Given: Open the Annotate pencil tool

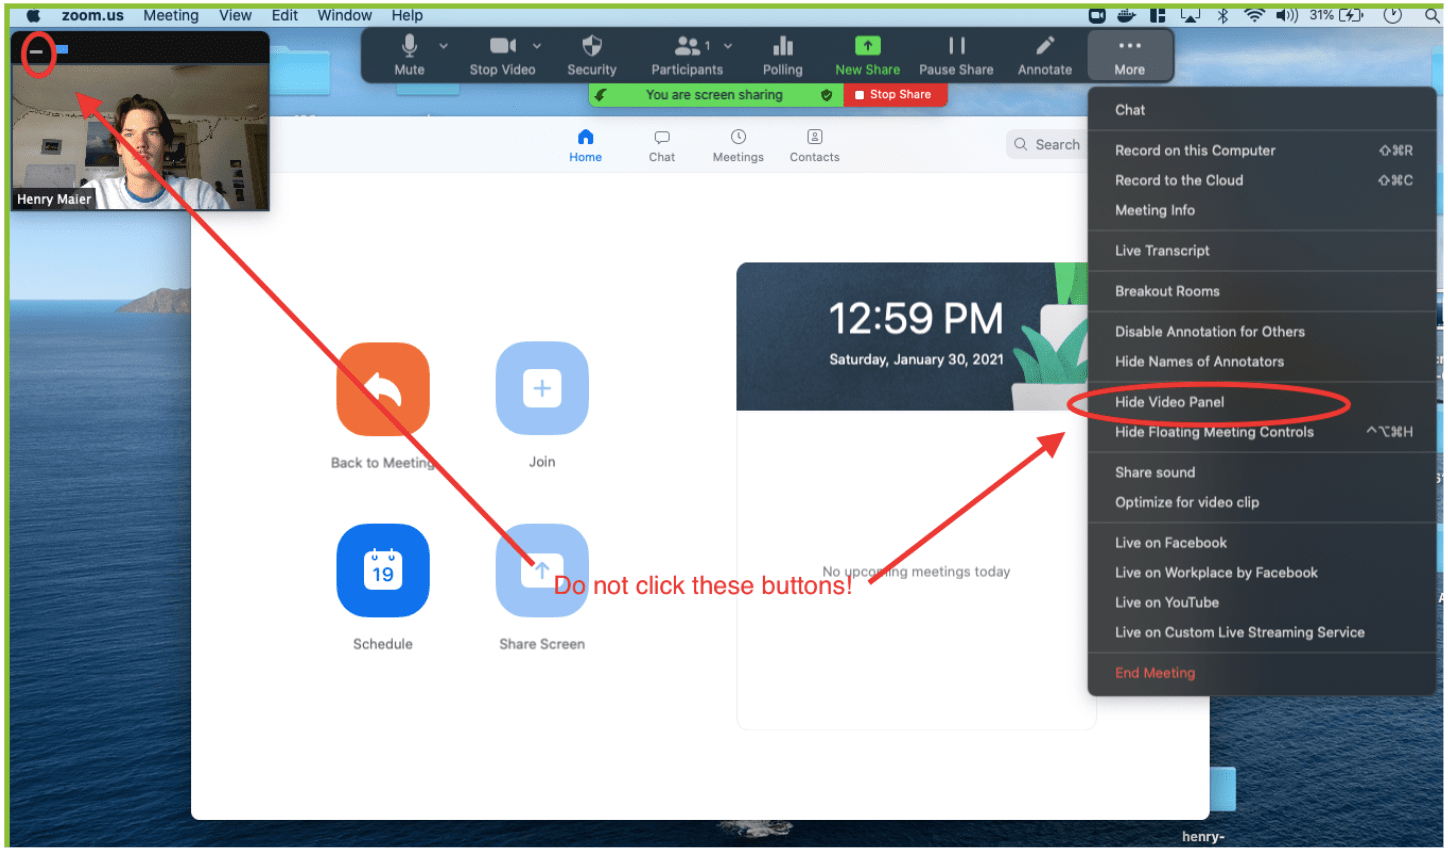Looking at the screenshot, I should click(1045, 55).
